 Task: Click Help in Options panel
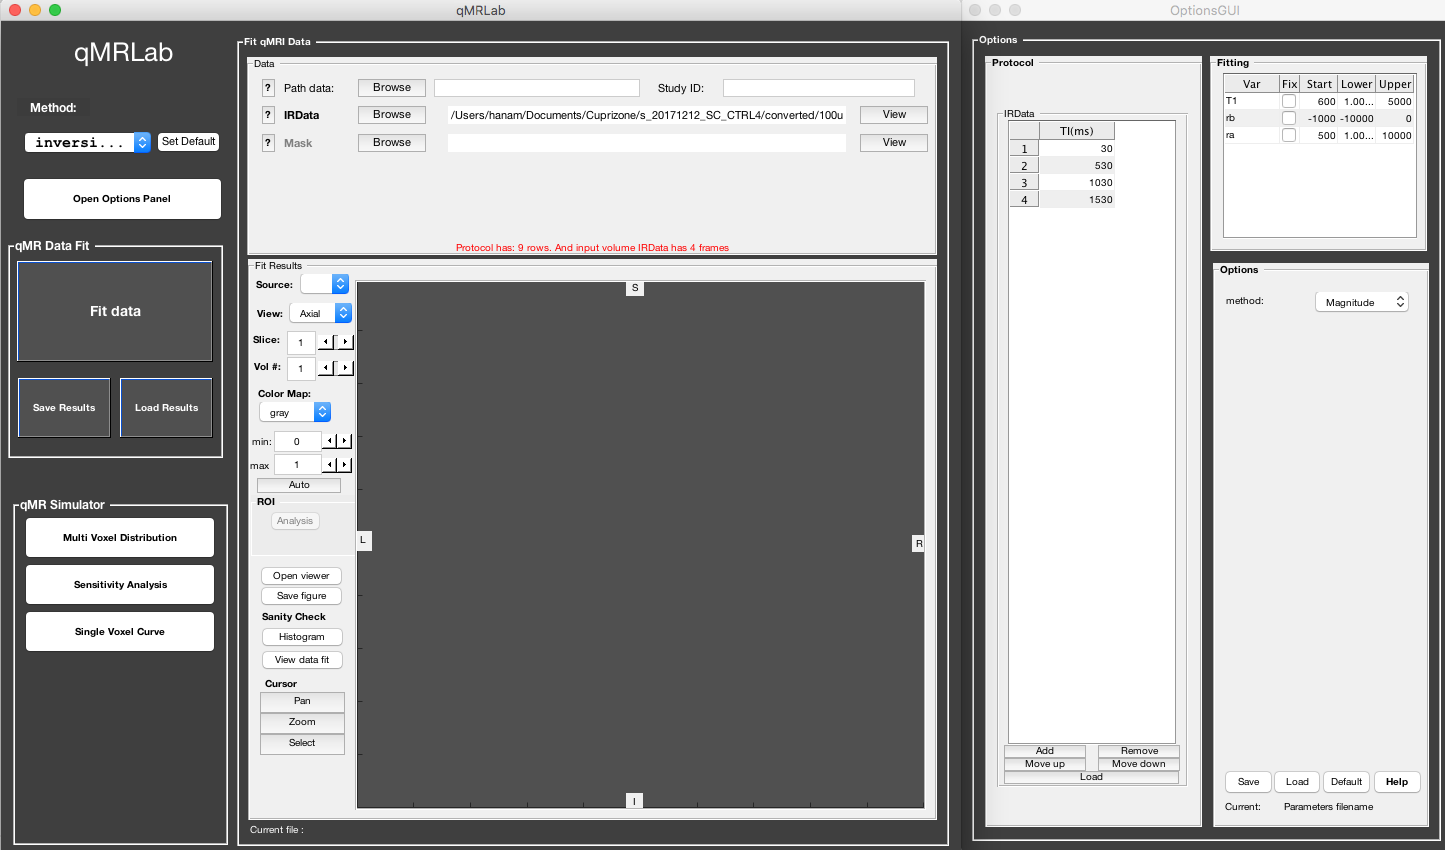1397,782
